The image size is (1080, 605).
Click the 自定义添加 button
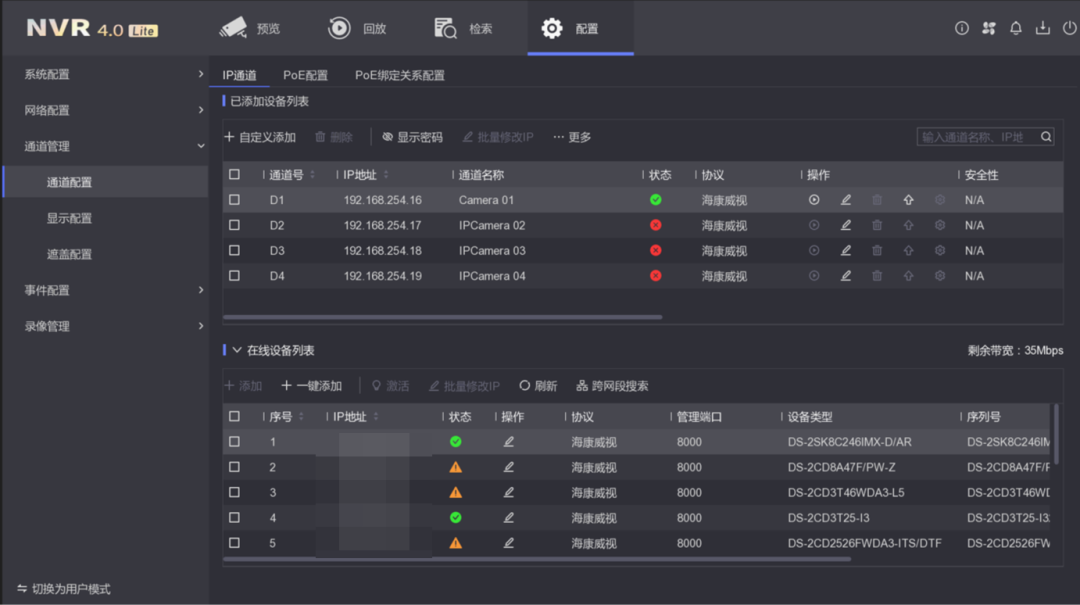(x=260, y=137)
